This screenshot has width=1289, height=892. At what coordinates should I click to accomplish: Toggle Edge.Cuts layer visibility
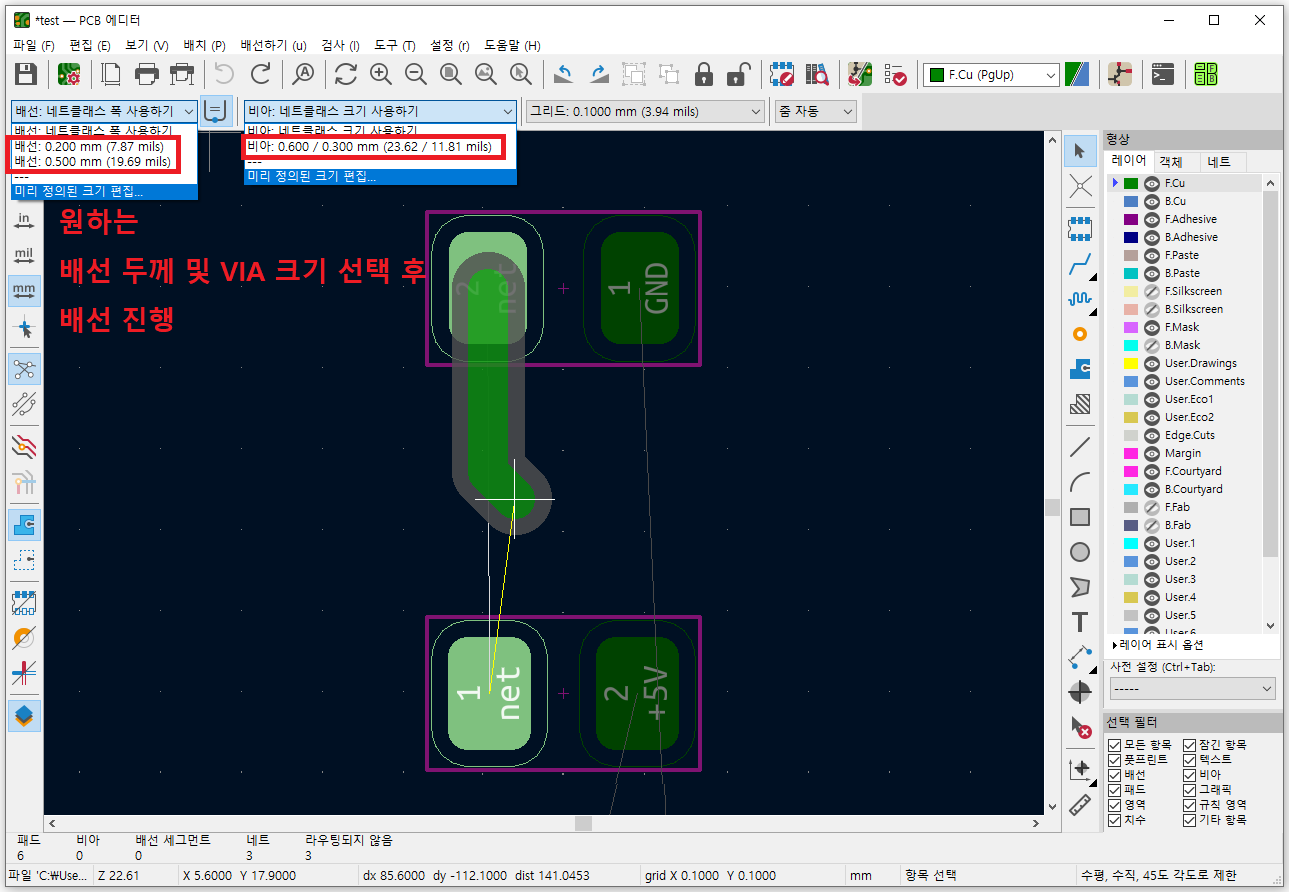tap(1151, 435)
